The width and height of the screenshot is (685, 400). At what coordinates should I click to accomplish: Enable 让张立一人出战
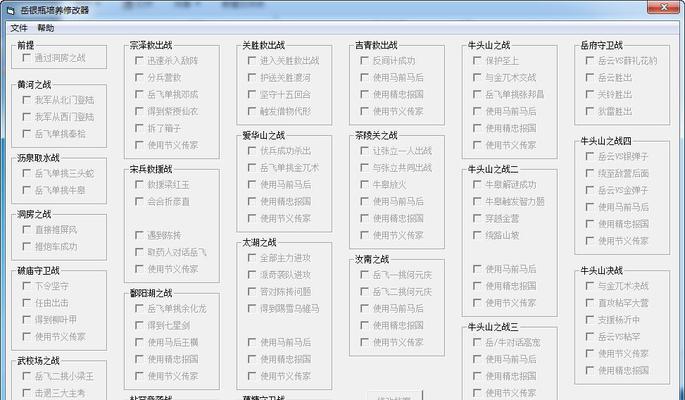(x=364, y=151)
